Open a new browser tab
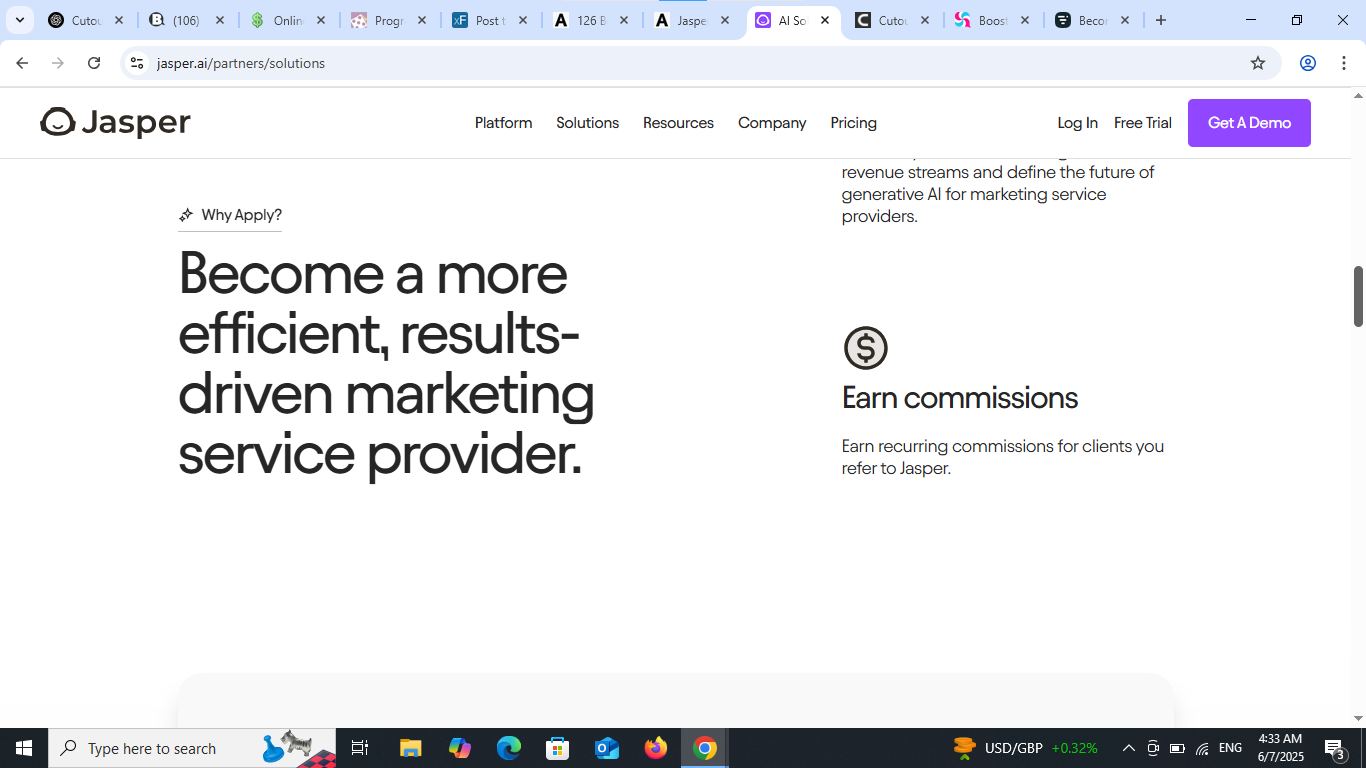 click(1160, 20)
